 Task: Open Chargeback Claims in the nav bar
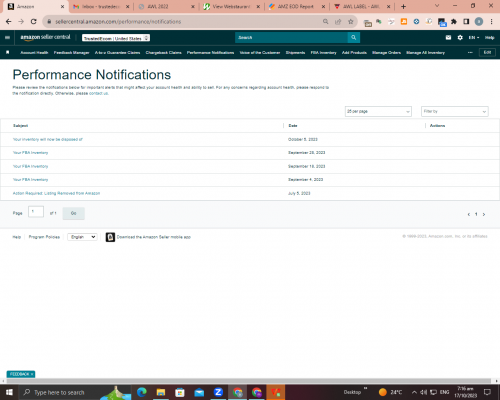click(x=163, y=53)
